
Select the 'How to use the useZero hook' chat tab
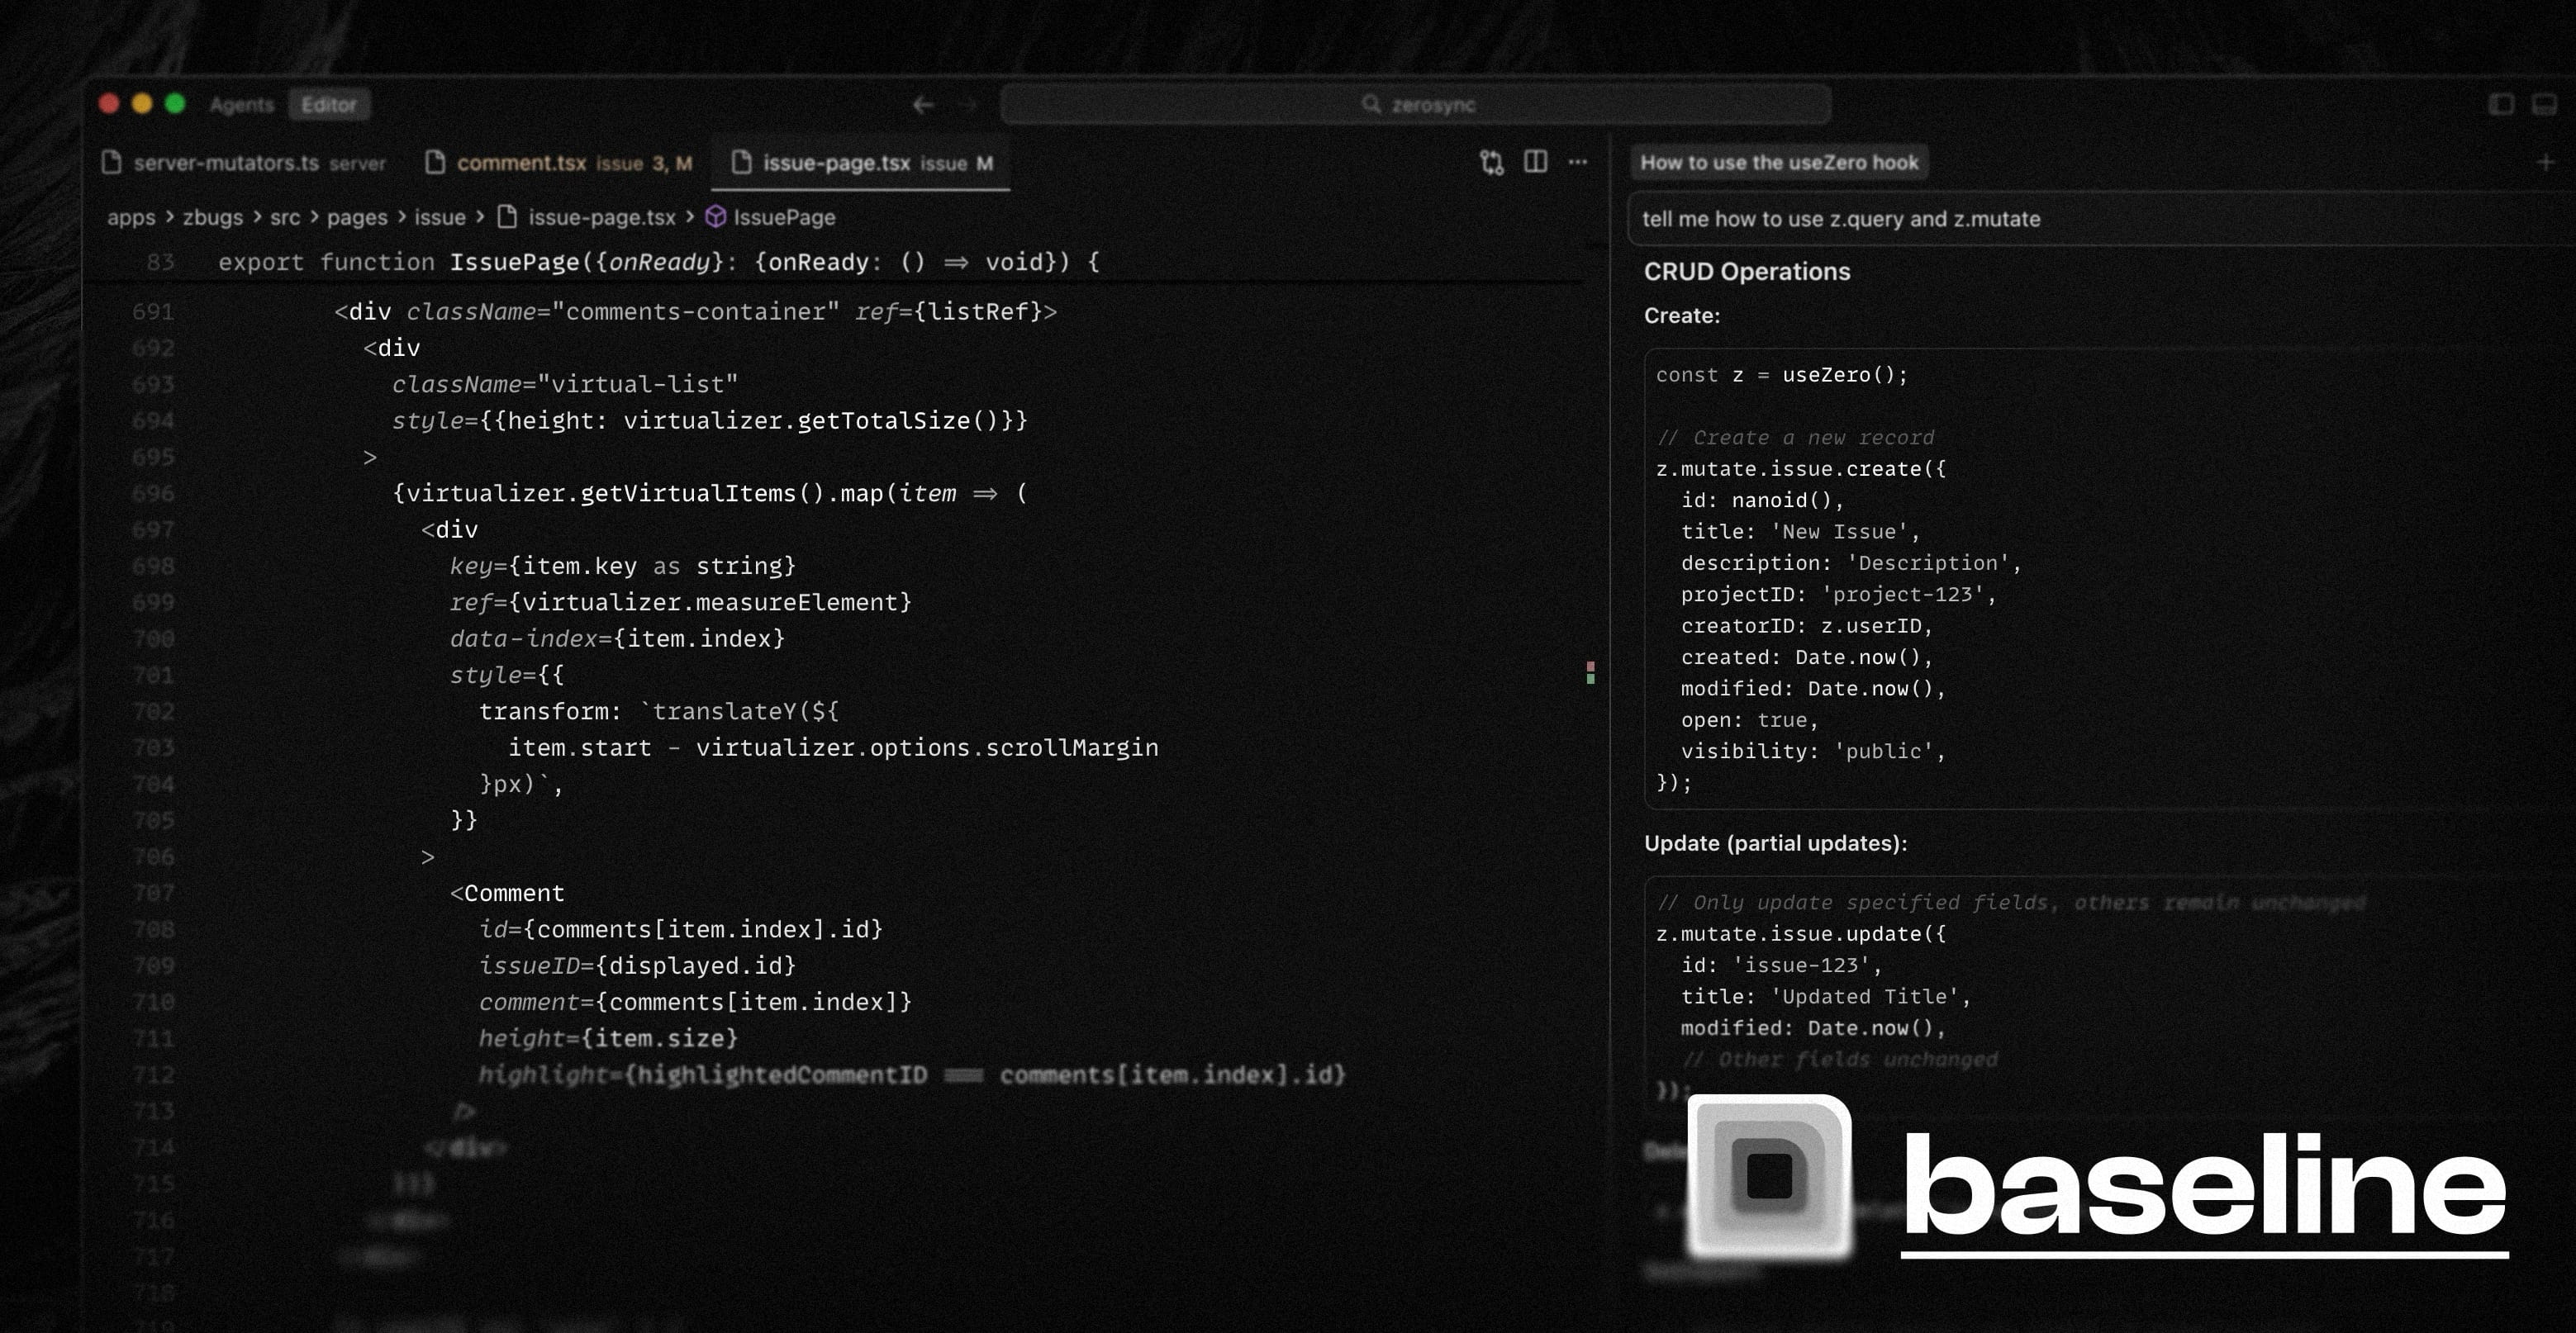click(1779, 162)
